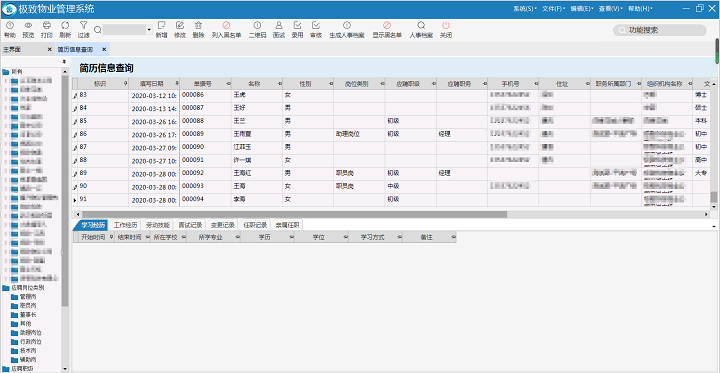
Task: Select the 管理岗 tree item
Action: pos(28,297)
